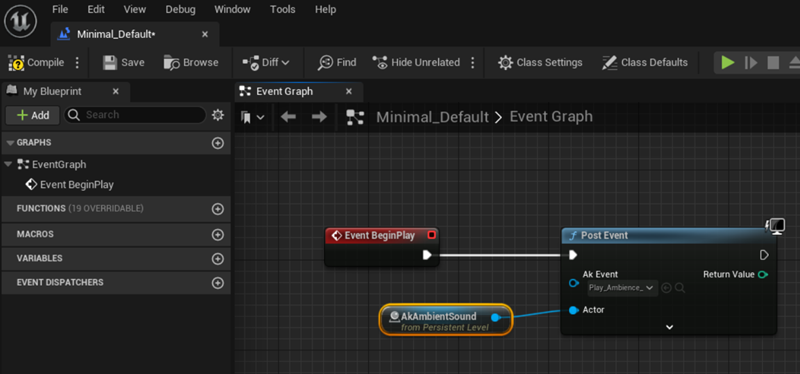The height and width of the screenshot is (374, 800).
Task: Open the Ak Event Play_Ambience dropdown
Action: point(622,288)
